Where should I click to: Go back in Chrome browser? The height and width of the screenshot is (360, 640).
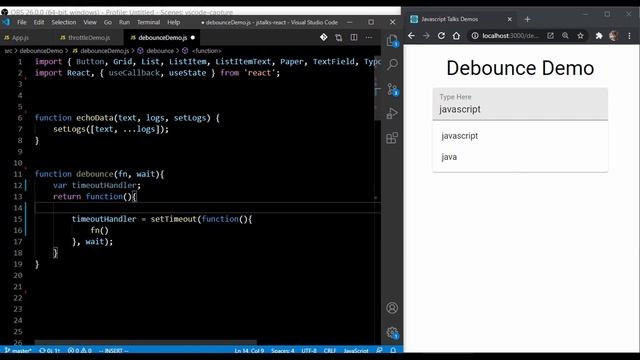pyautogui.click(x=411, y=36)
